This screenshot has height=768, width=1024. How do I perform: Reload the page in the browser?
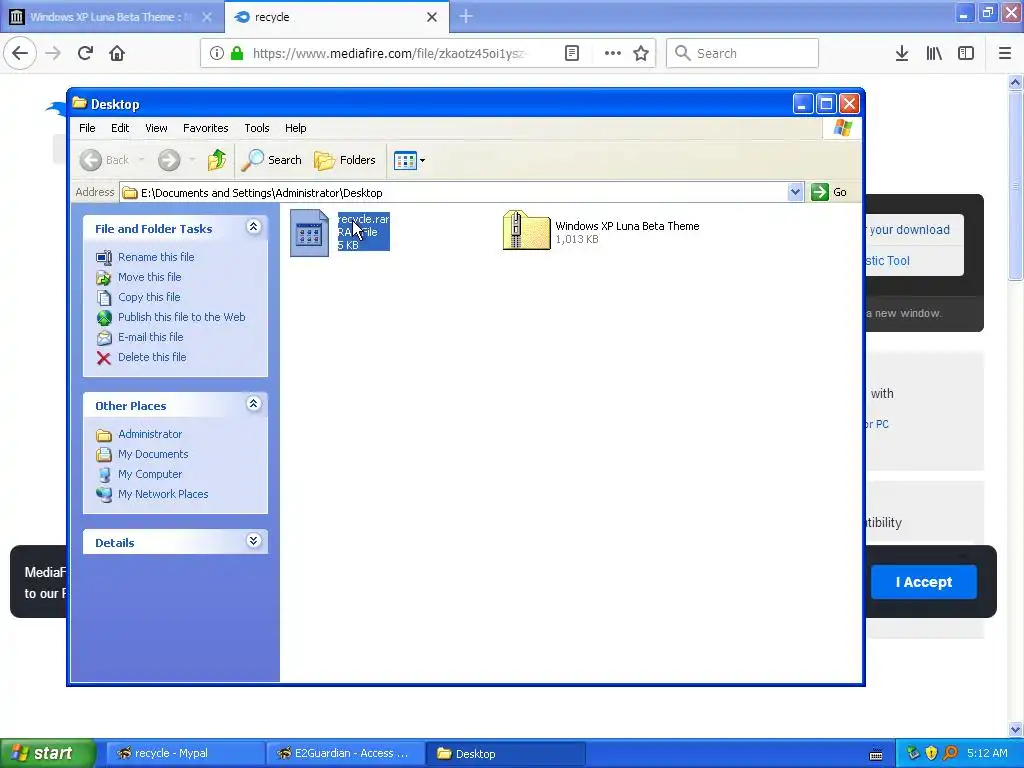(85, 53)
